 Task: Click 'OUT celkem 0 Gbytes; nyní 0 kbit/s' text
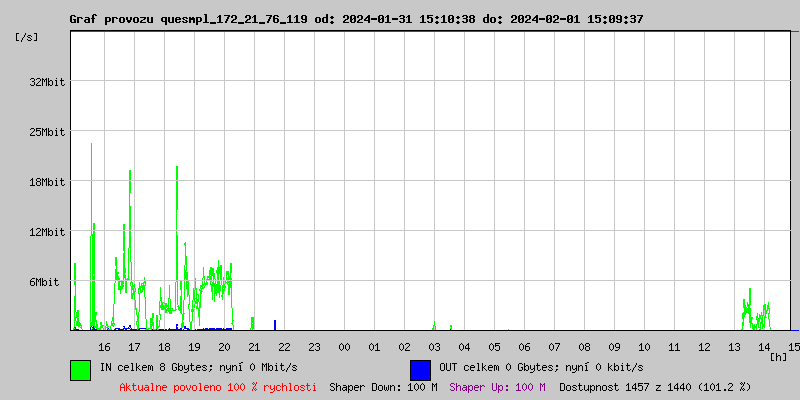pos(541,367)
